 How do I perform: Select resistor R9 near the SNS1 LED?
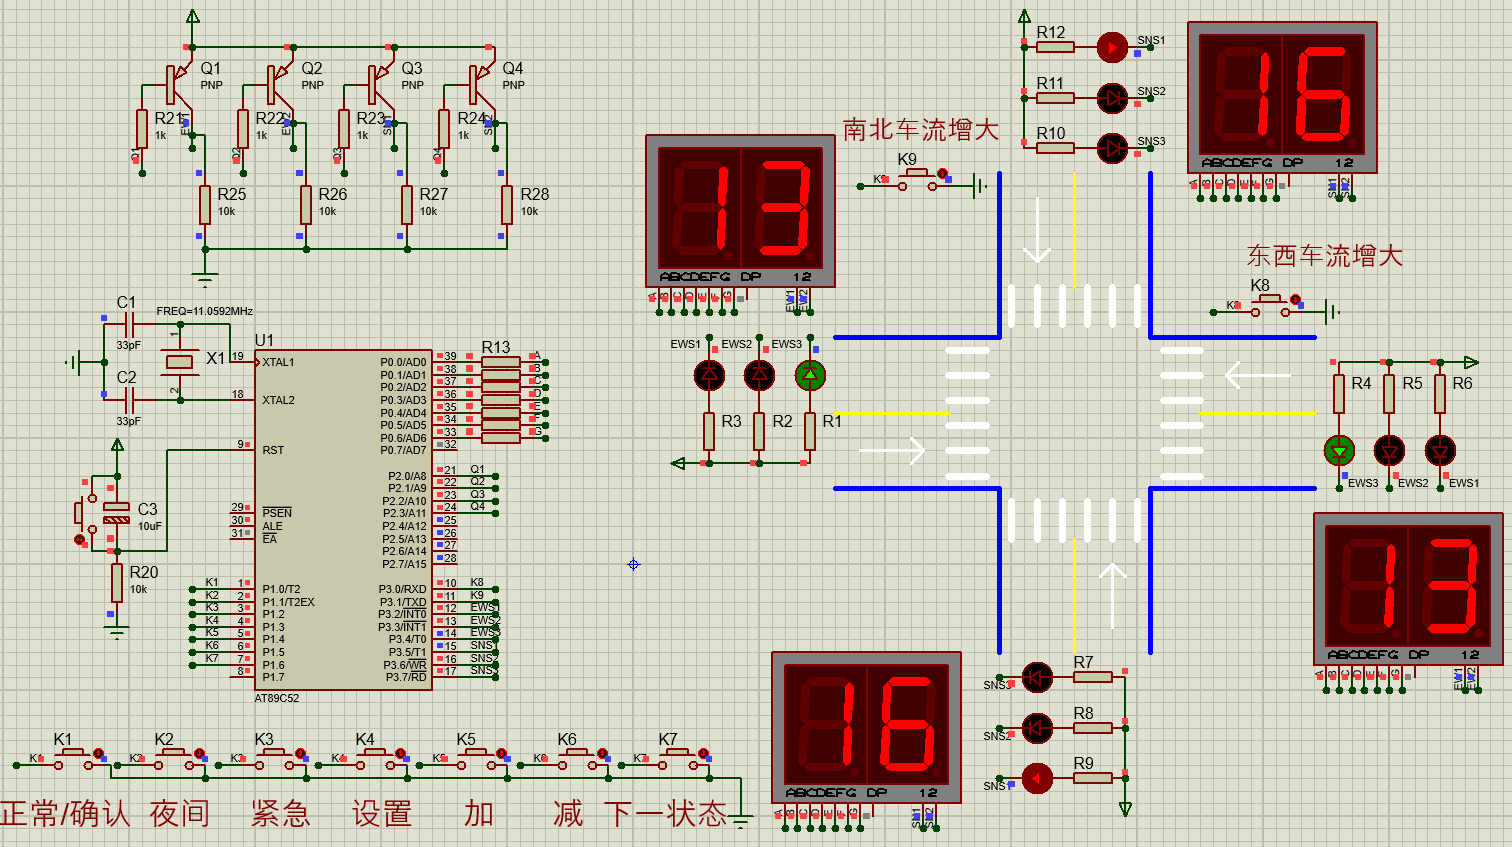(1093, 778)
